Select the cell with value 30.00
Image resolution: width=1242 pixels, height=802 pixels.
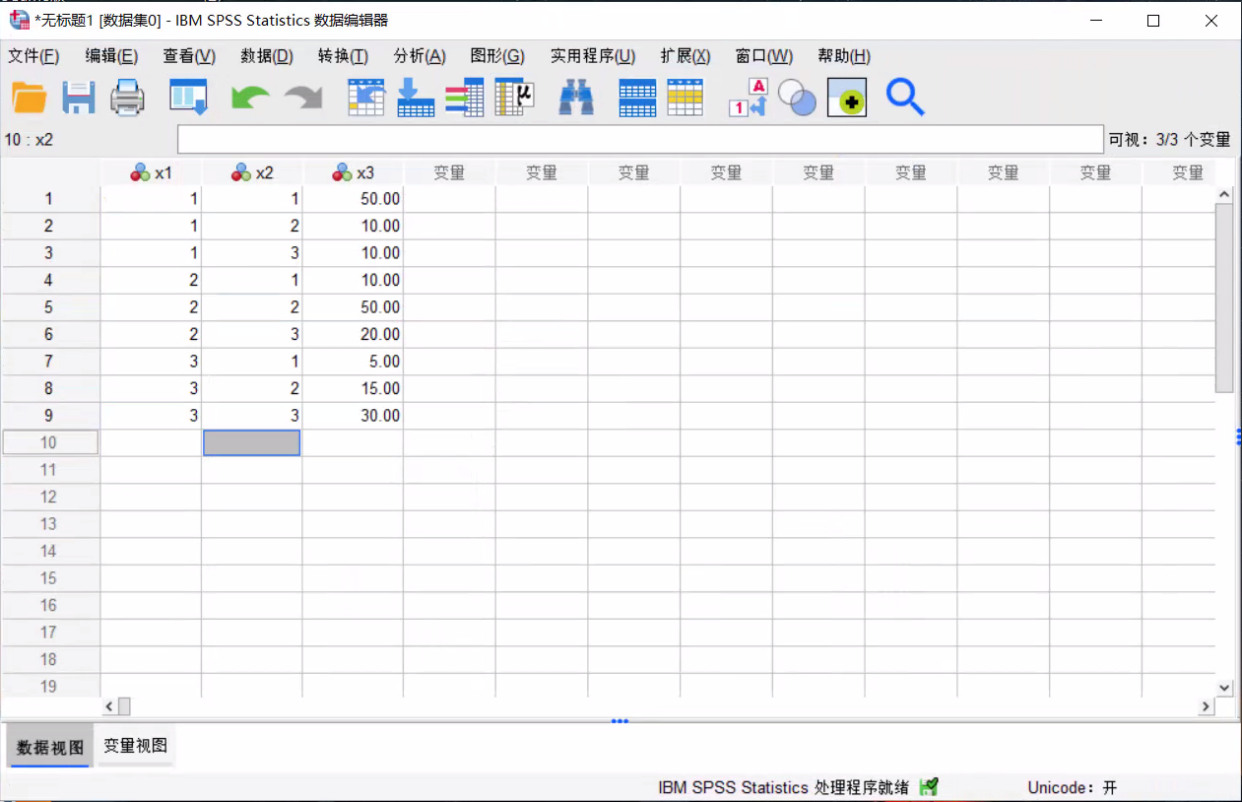(x=353, y=416)
